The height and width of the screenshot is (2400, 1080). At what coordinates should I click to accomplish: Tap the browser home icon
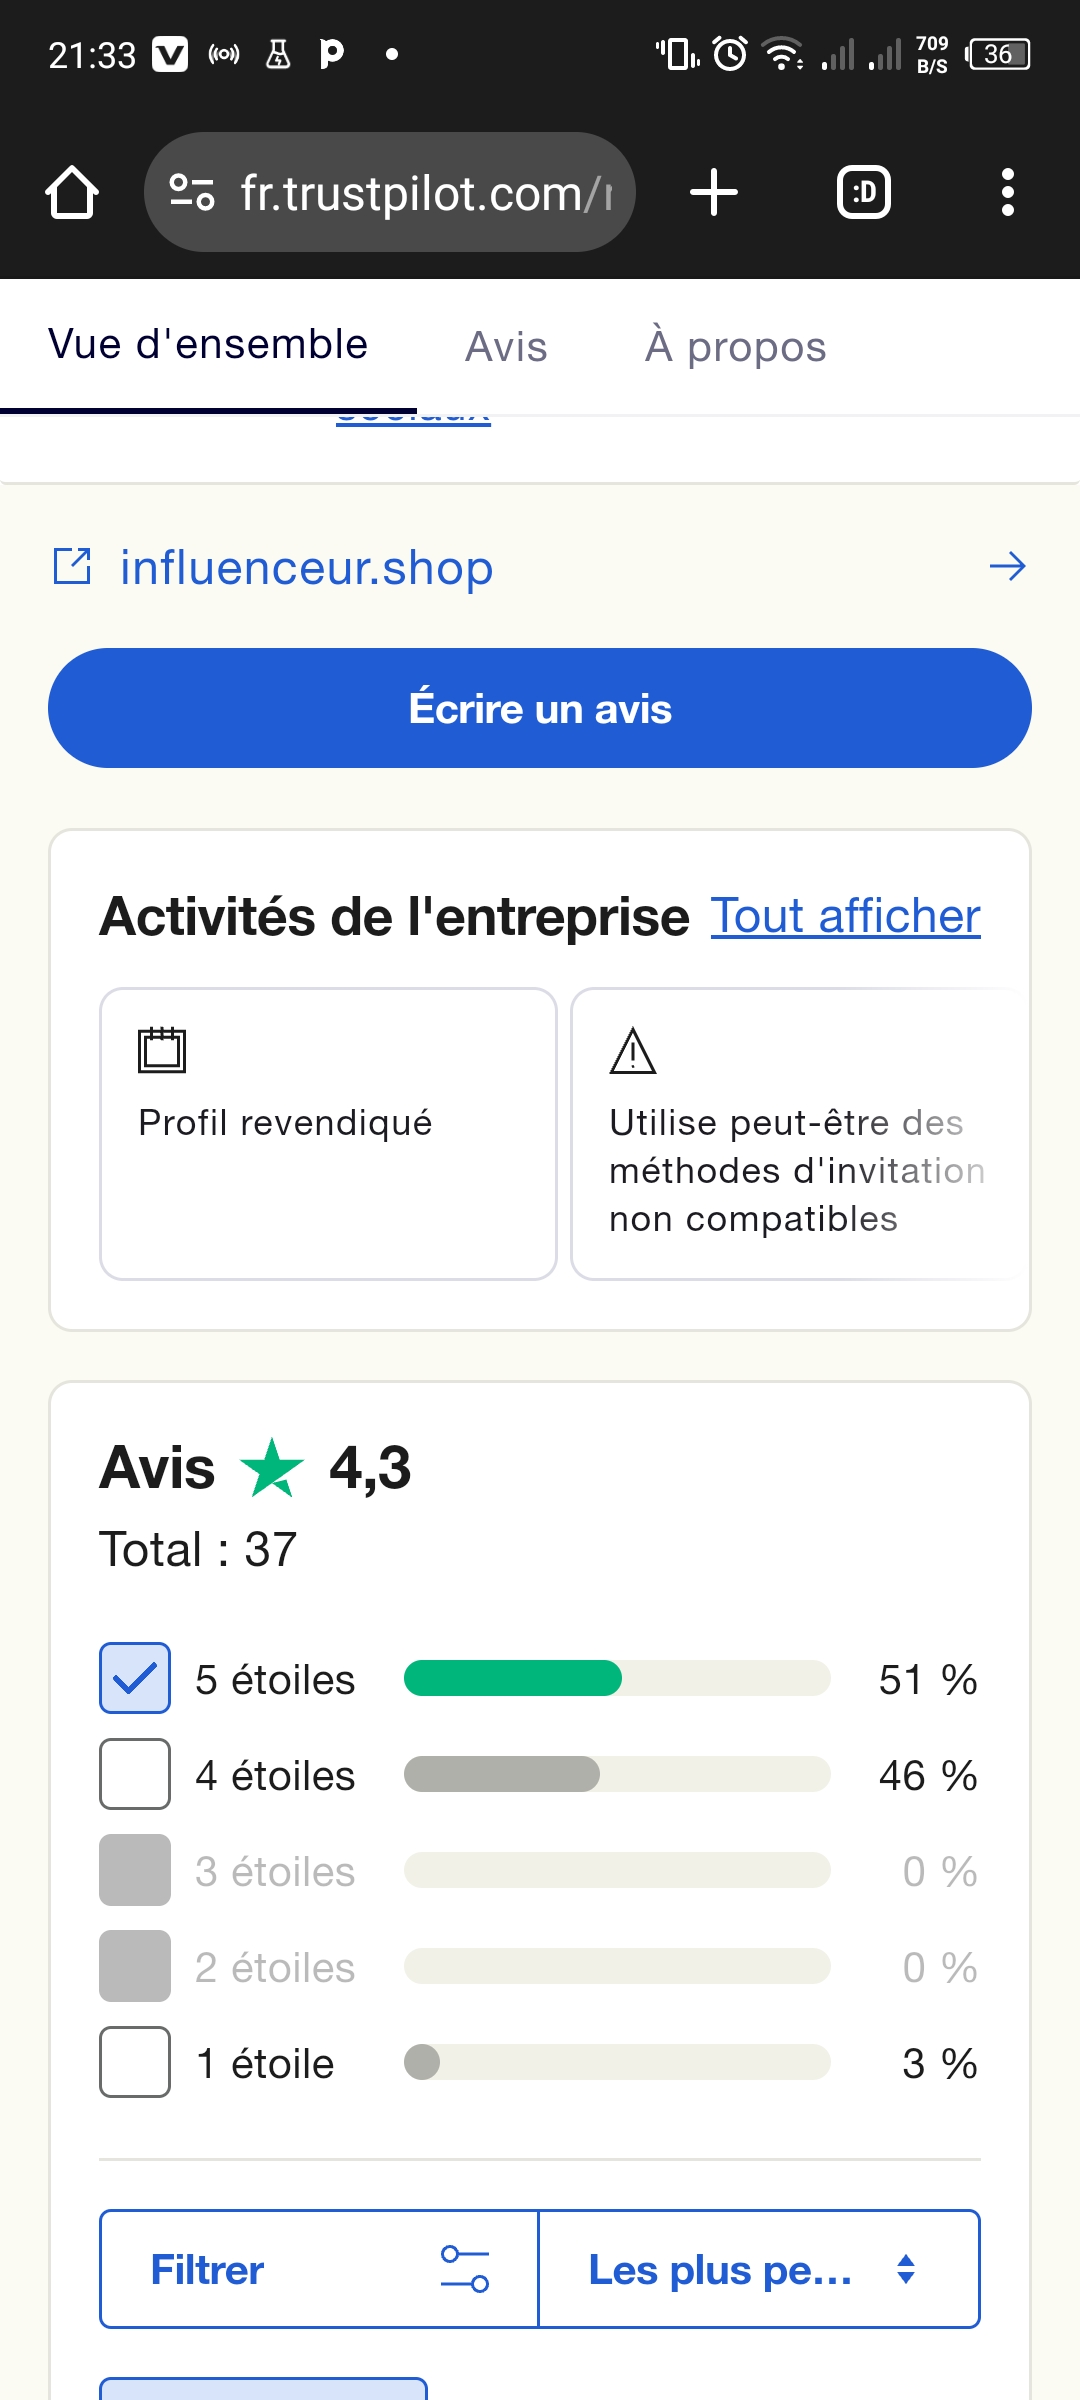[72, 192]
